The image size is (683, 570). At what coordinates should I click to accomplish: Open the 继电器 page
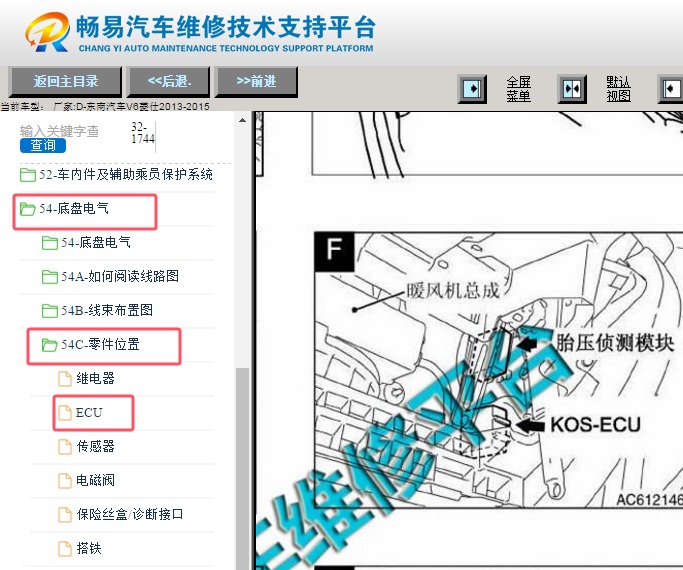pos(95,378)
